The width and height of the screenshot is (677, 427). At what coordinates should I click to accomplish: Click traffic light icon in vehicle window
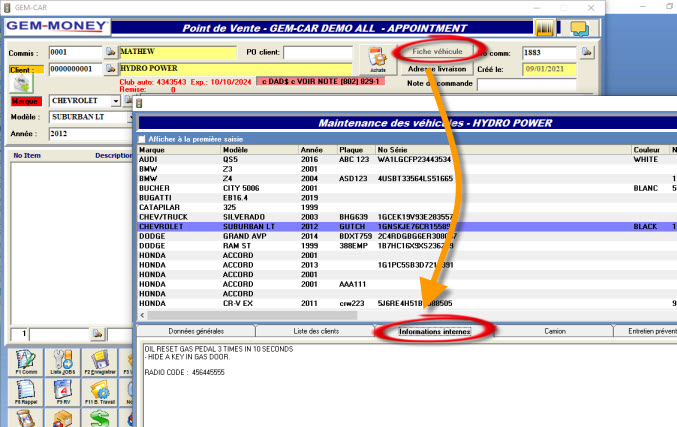(x=139, y=103)
